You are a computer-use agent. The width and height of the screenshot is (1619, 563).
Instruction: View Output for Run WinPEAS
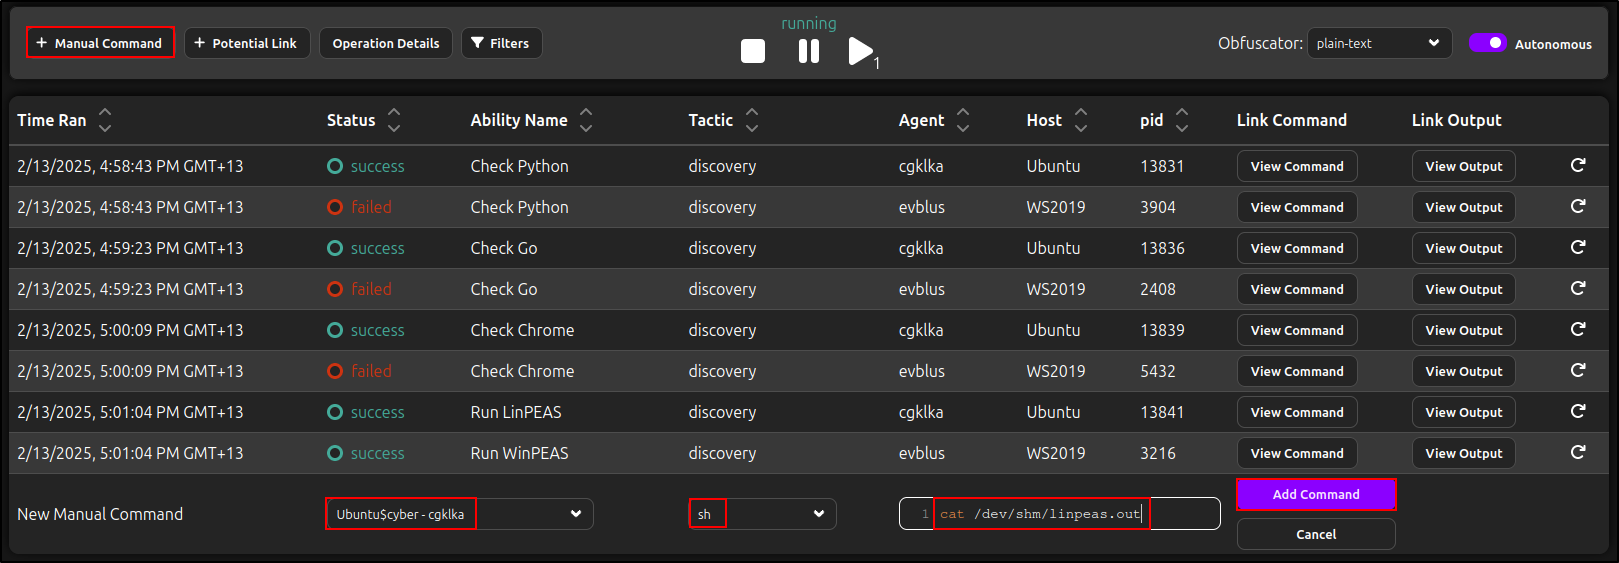pos(1463,453)
